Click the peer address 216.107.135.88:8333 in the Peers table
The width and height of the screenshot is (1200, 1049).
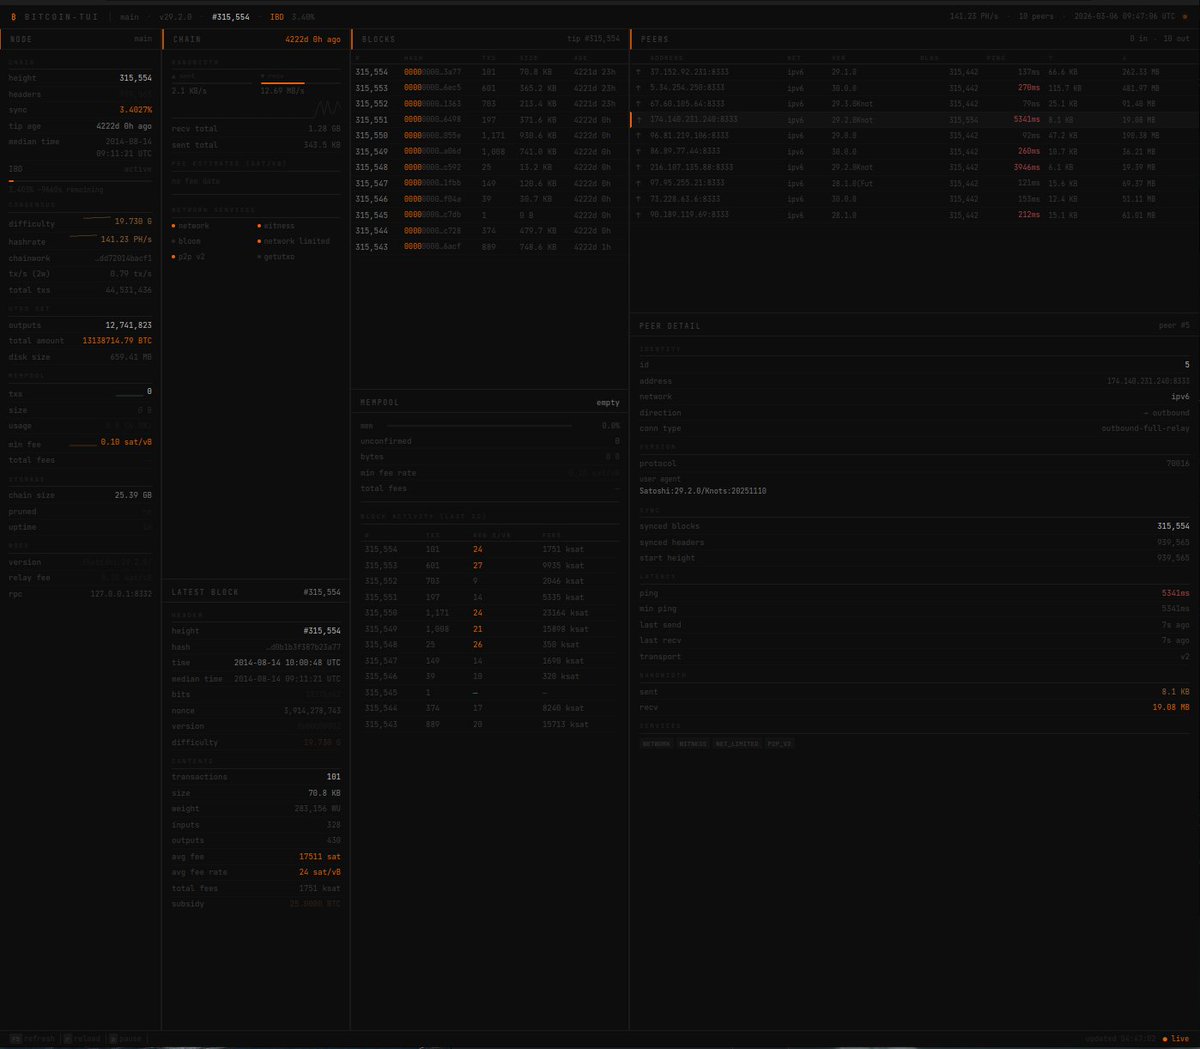[692, 168]
